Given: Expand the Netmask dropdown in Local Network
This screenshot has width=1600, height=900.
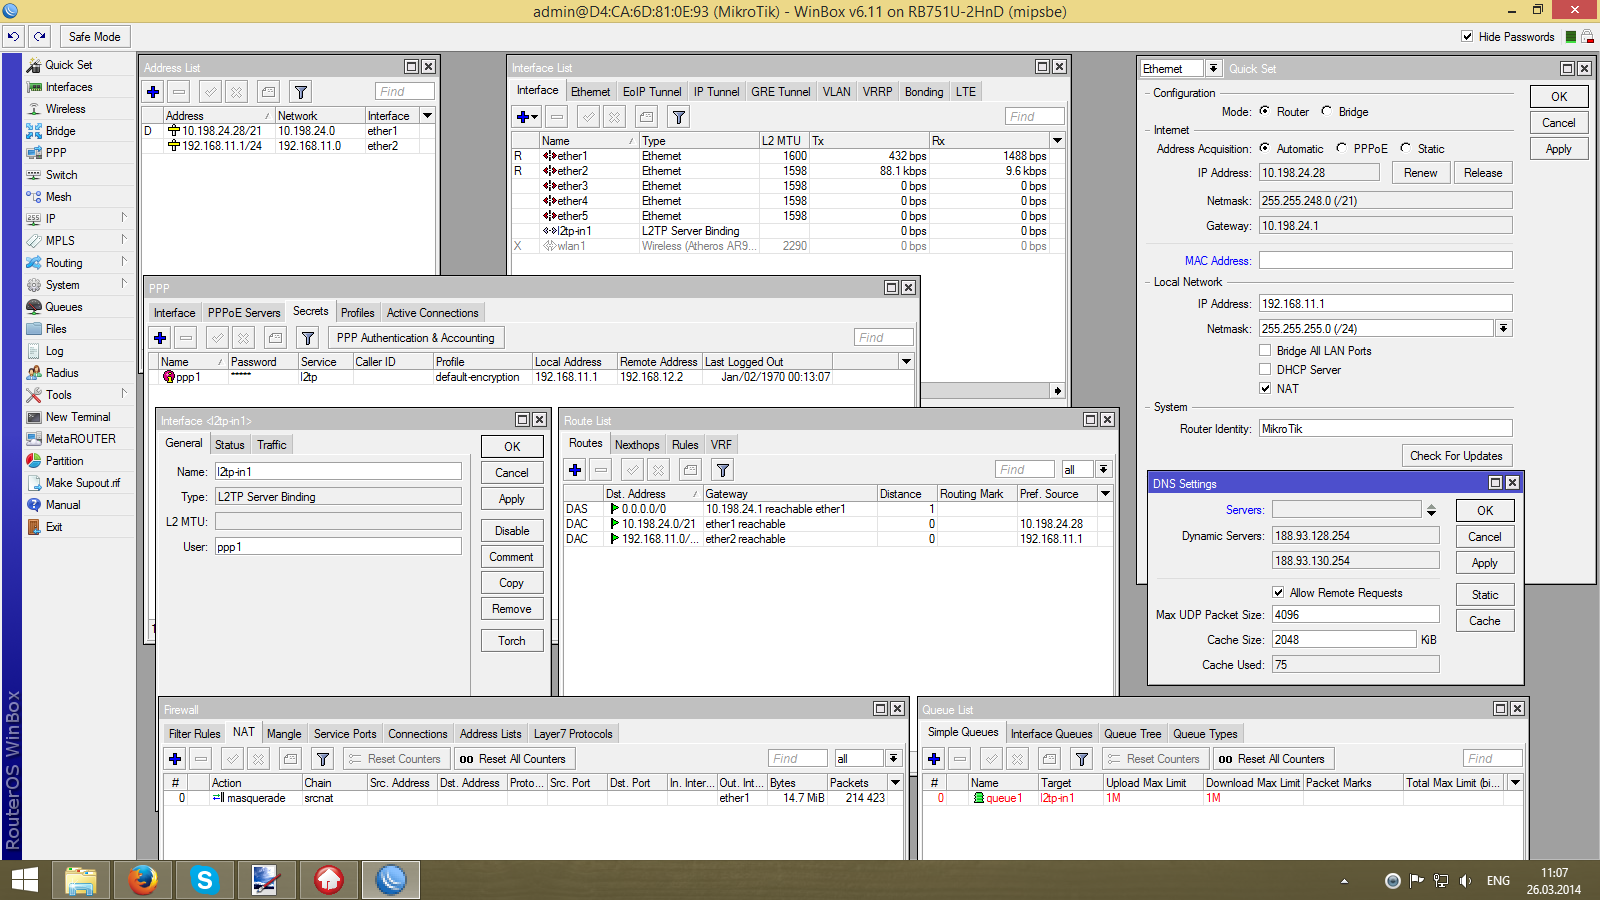Looking at the screenshot, I should pyautogui.click(x=1503, y=328).
